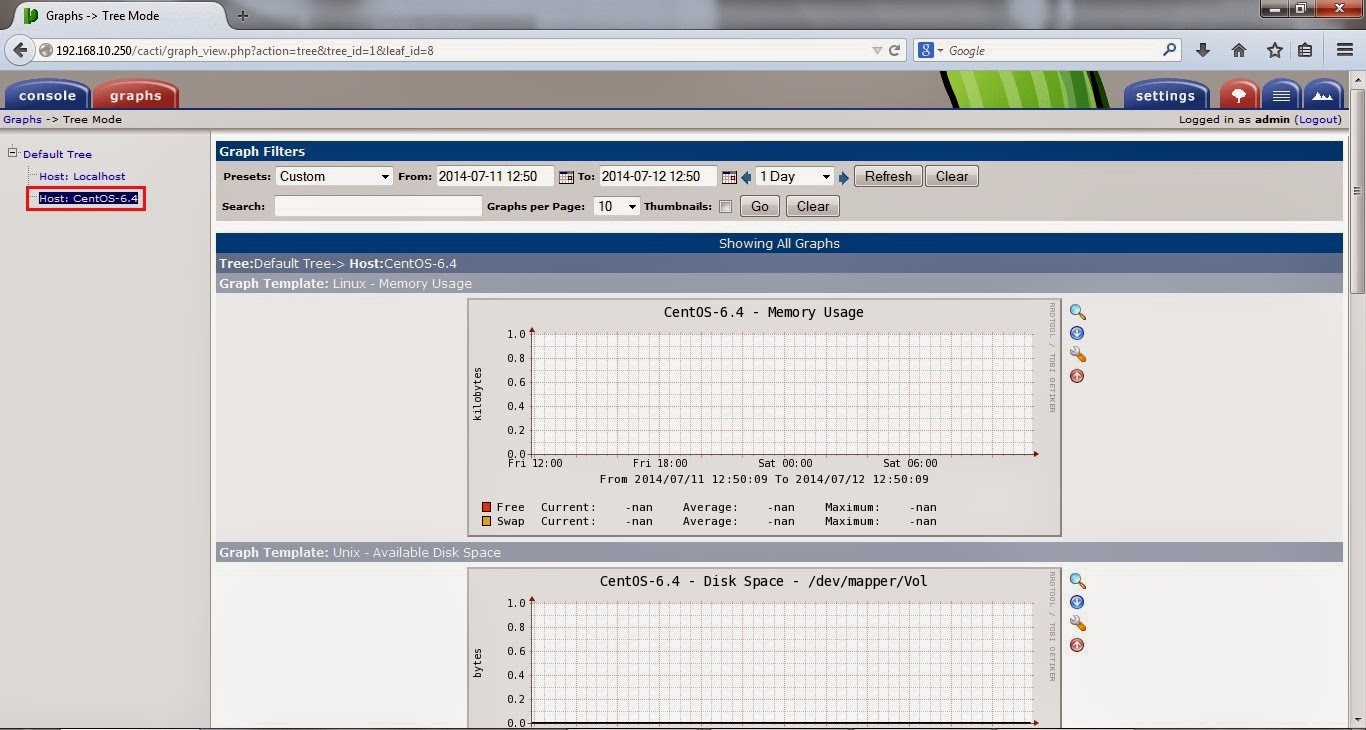This screenshot has height=730, width=1366.
Task: Open search engine selector dropdown
Action: click(x=931, y=50)
